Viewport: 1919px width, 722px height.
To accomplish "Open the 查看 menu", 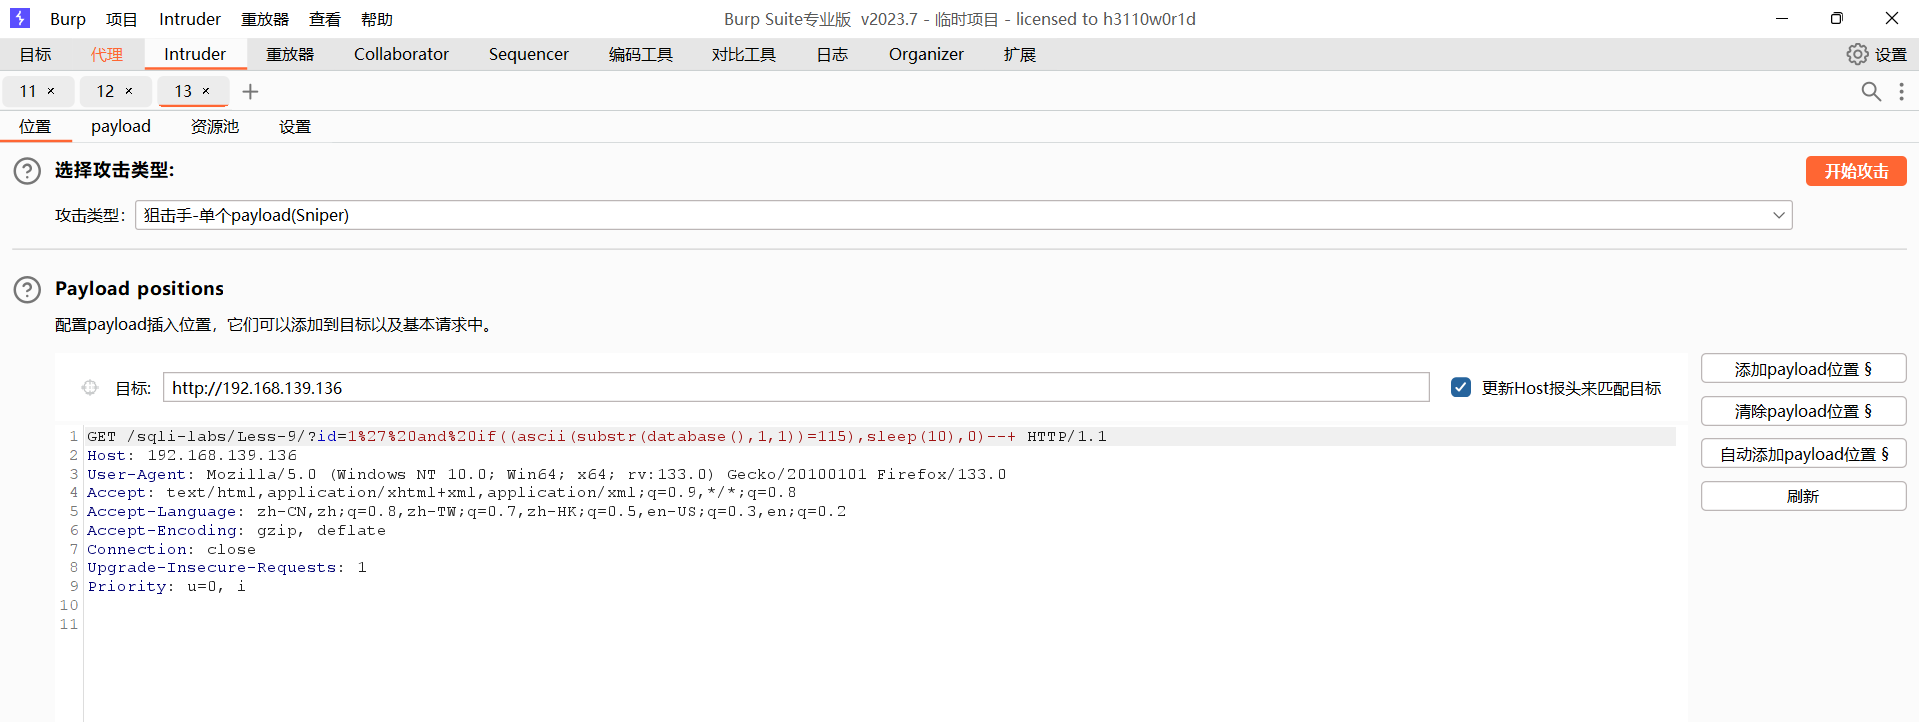I will coord(325,19).
